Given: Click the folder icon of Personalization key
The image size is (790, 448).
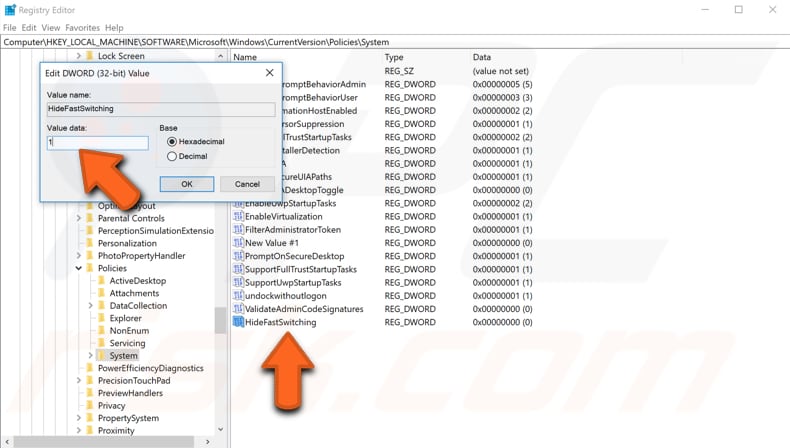Looking at the screenshot, I should [x=90, y=243].
